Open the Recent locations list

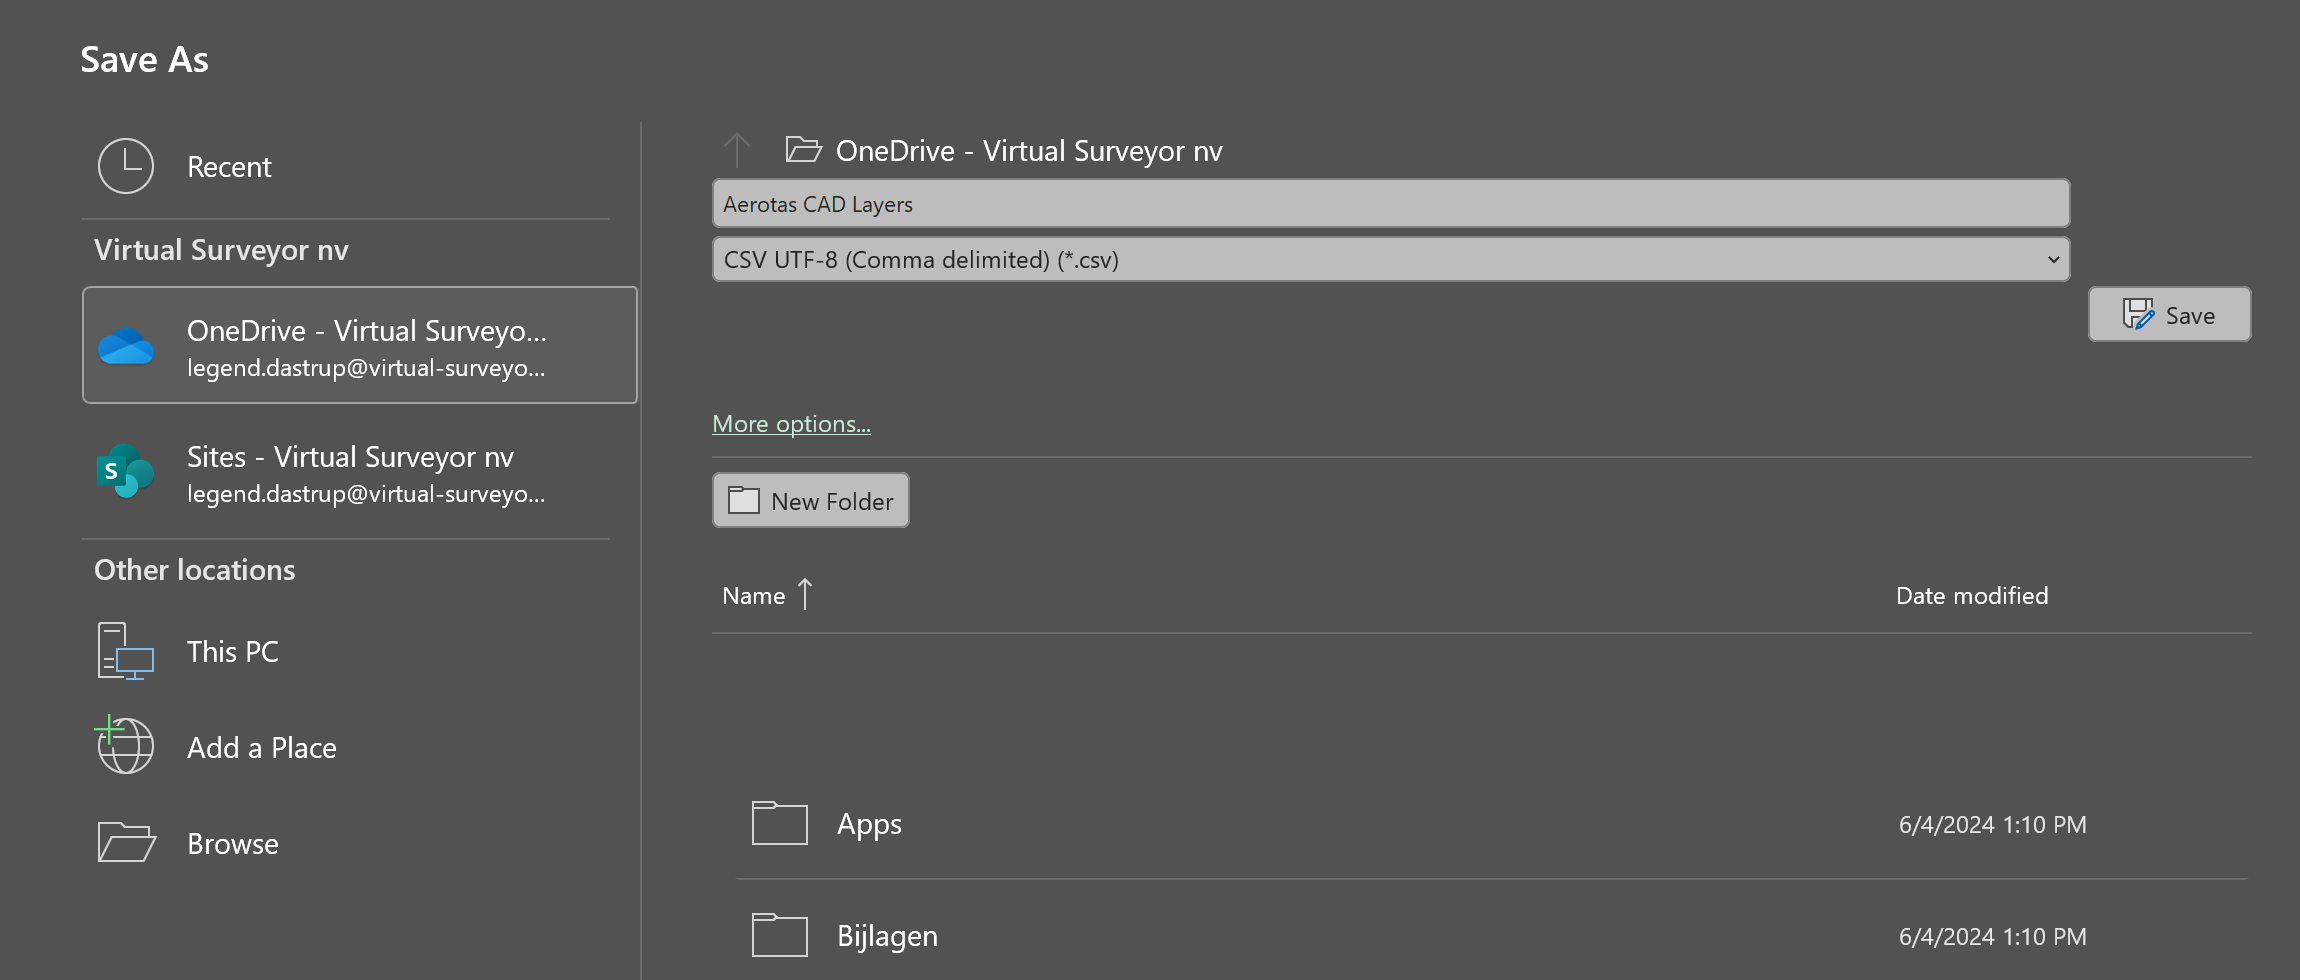point(345,166)
